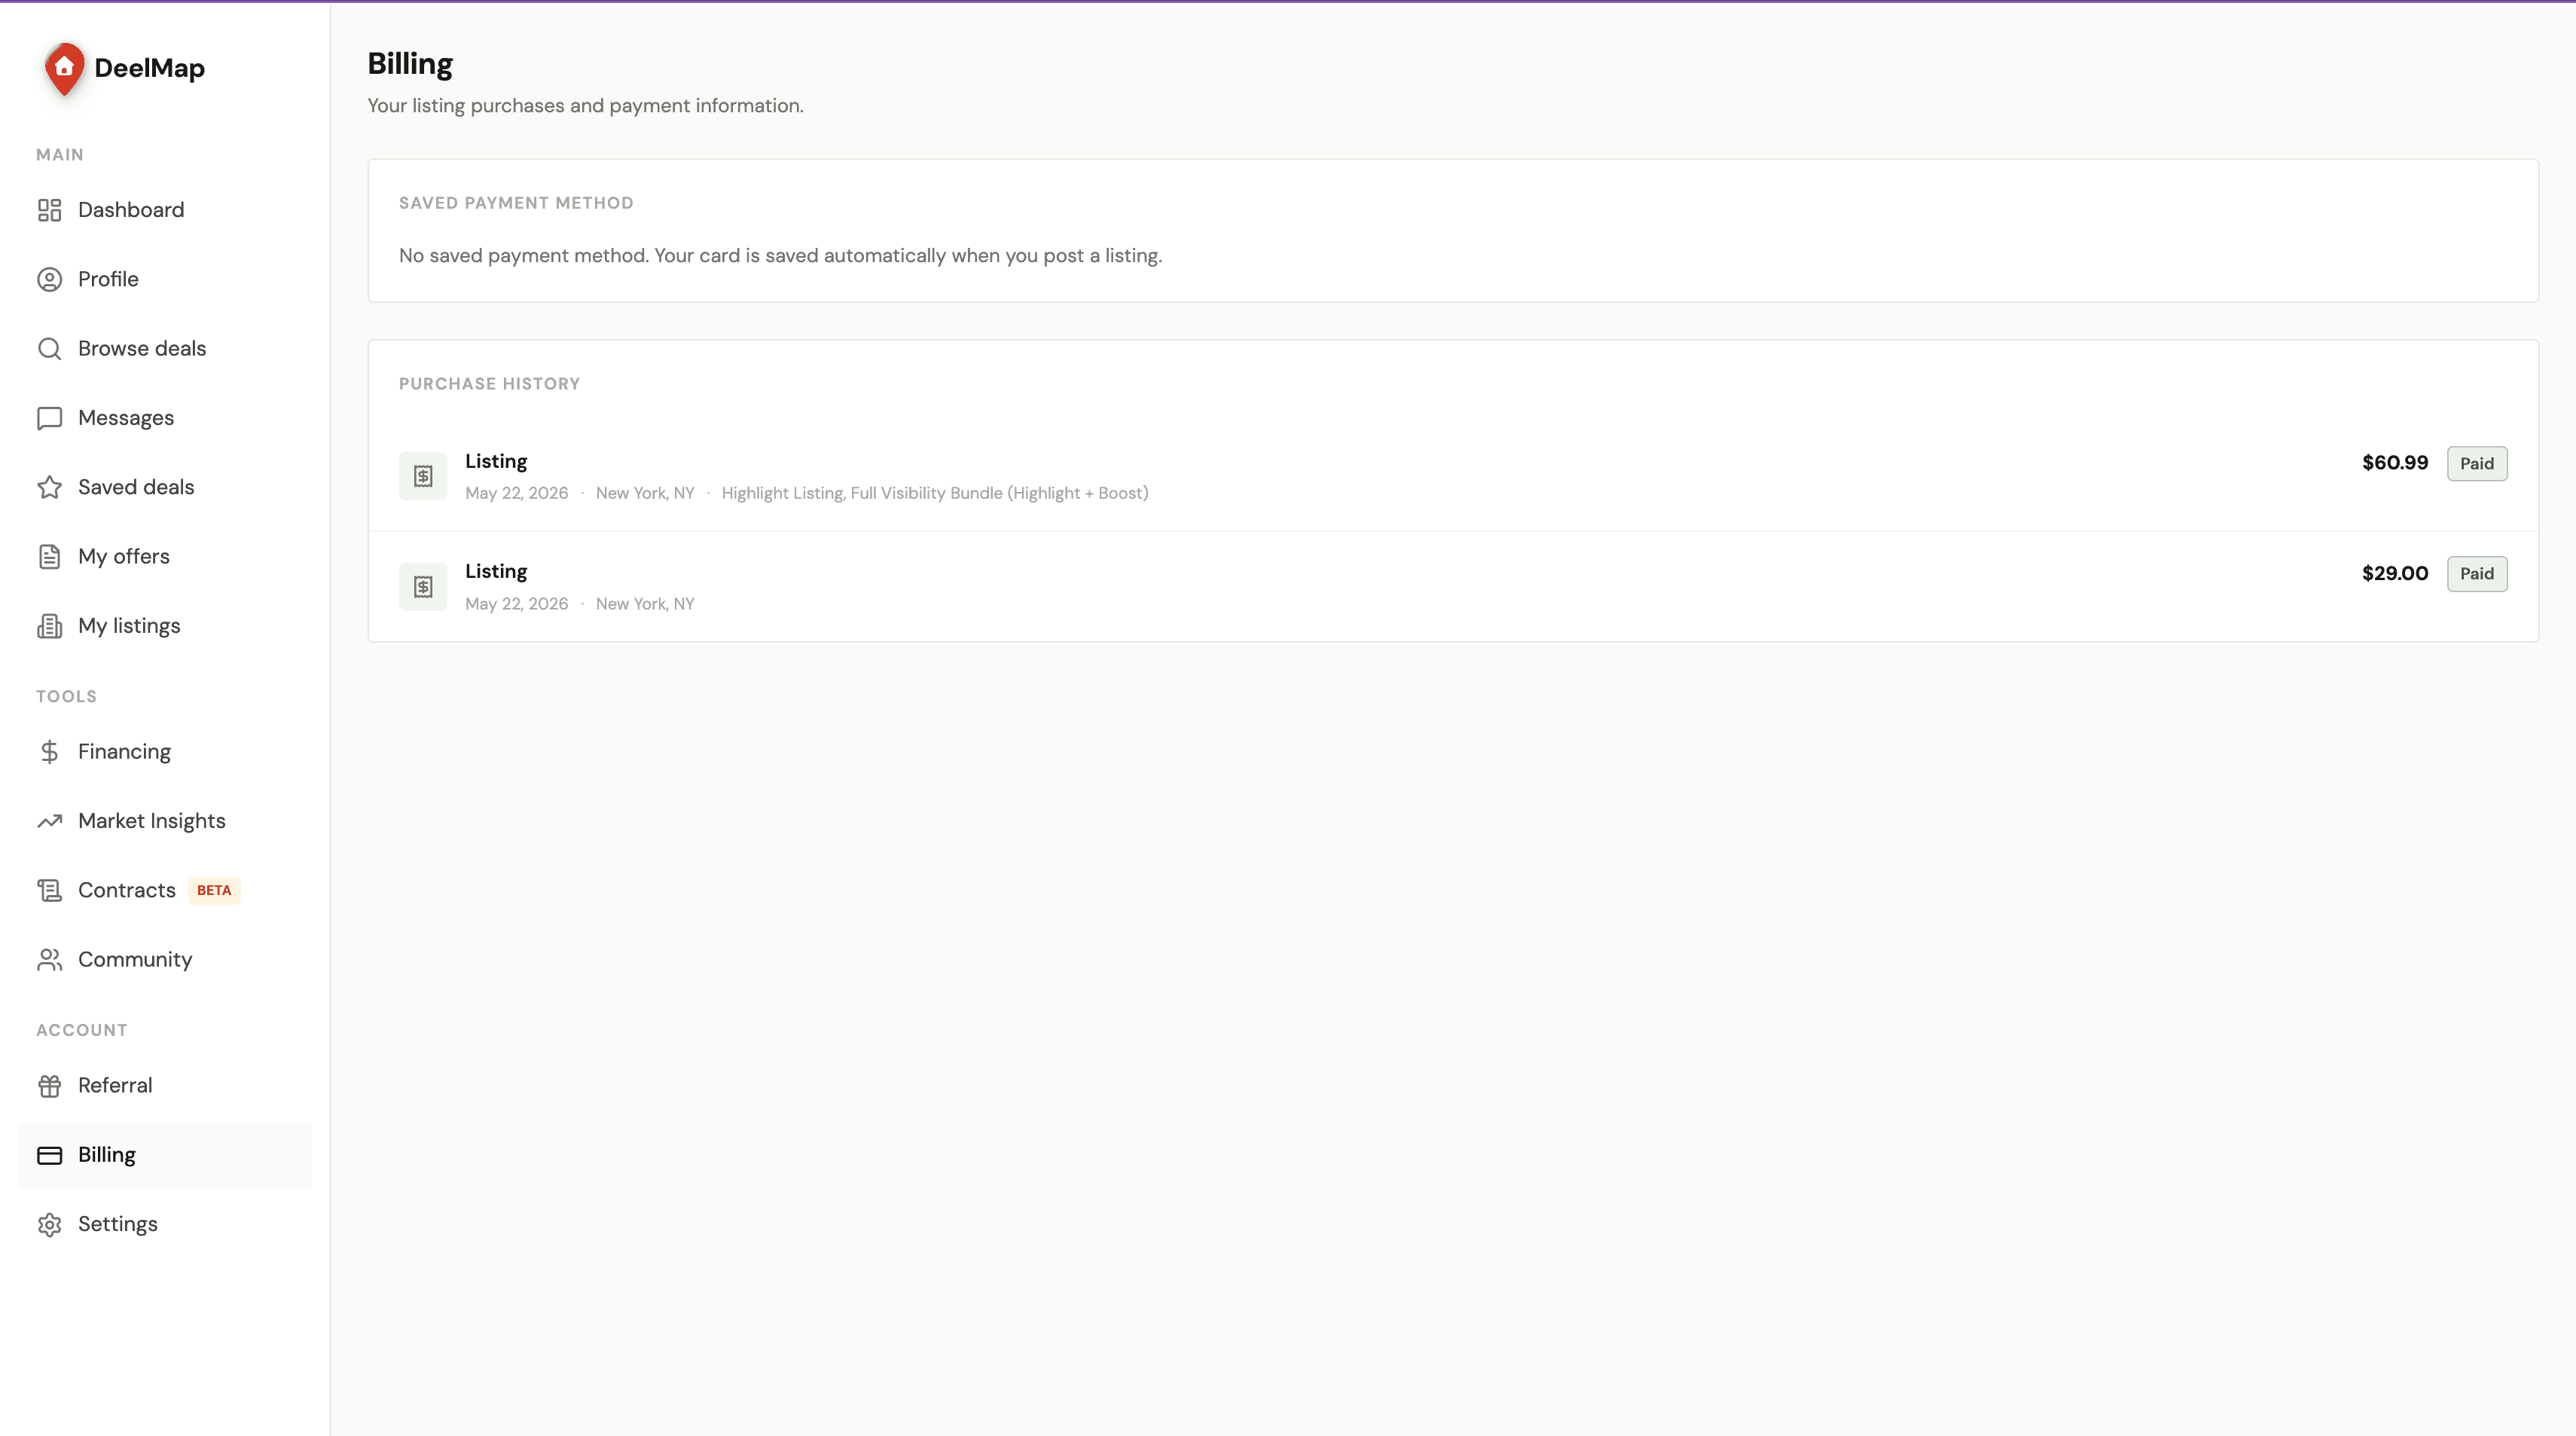Open the Highlight Listing bundle purchase row
The image size is (2576, 1436).
(1453, 476)
